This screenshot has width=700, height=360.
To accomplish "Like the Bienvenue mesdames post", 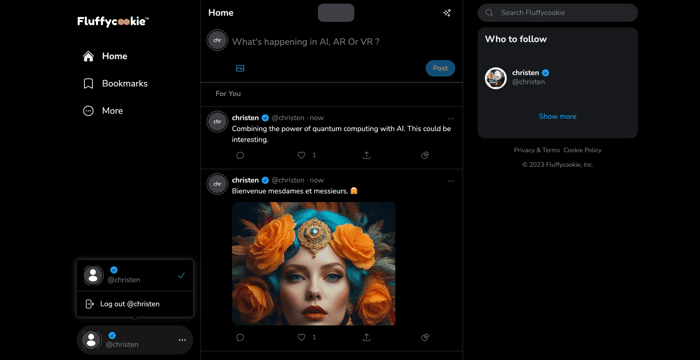I will tap(301, 337).
